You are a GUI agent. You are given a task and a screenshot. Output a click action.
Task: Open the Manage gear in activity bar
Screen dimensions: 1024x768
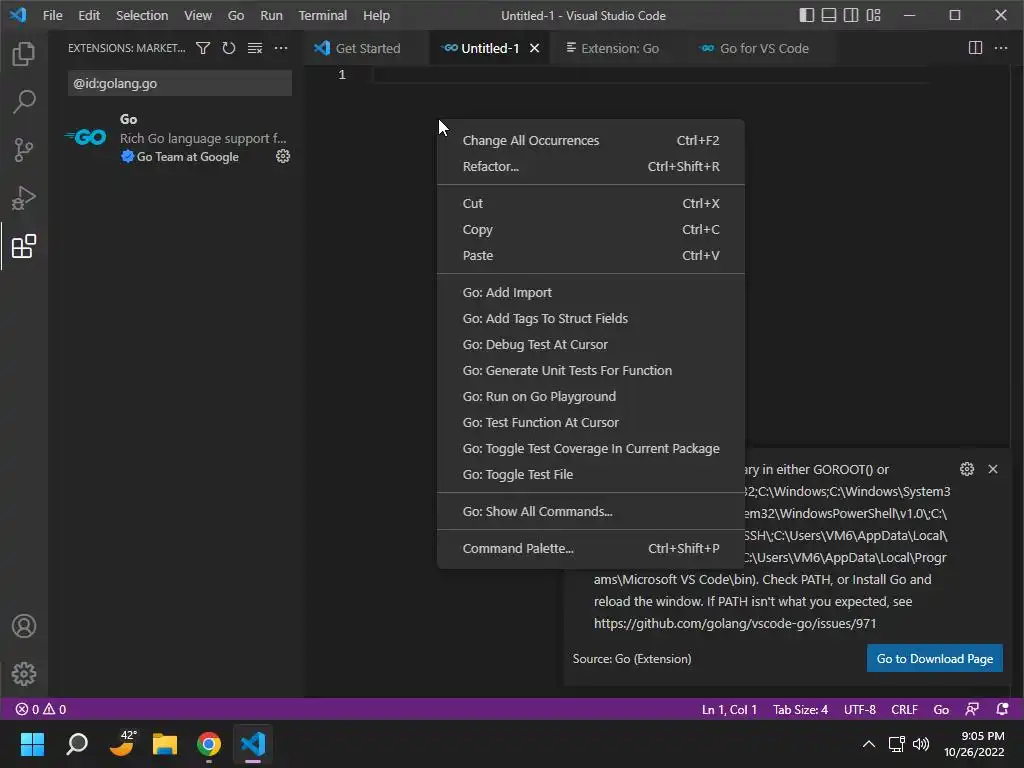pyautogui.click(x=24, y=674)
